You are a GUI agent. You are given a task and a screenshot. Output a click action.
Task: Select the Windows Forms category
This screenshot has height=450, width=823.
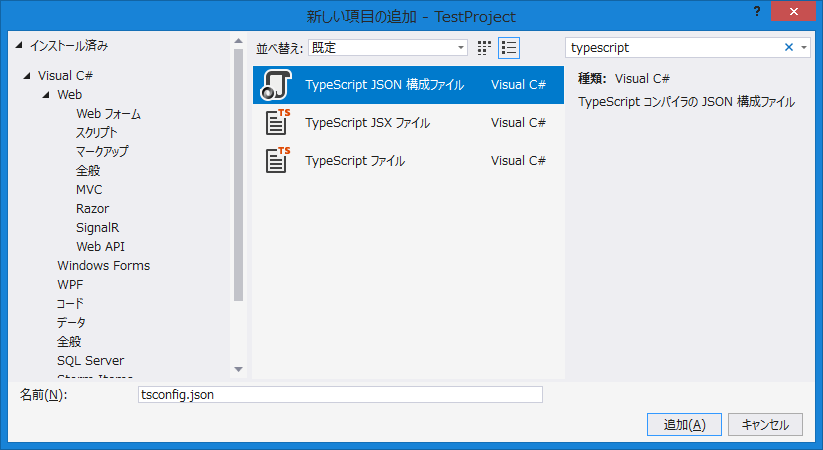pos(103,265)
